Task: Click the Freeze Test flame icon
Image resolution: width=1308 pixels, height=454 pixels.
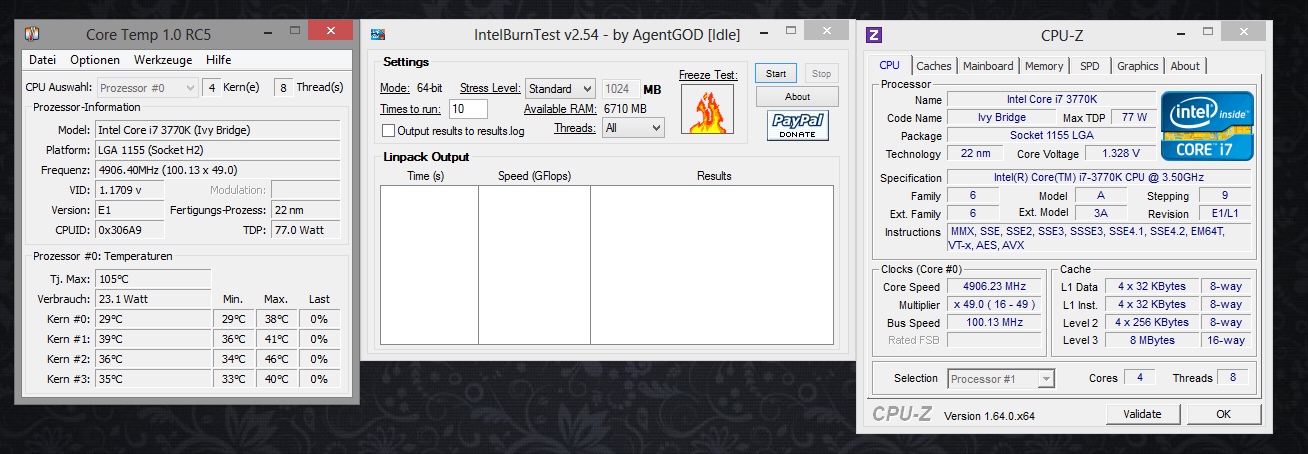Action: 707,108
